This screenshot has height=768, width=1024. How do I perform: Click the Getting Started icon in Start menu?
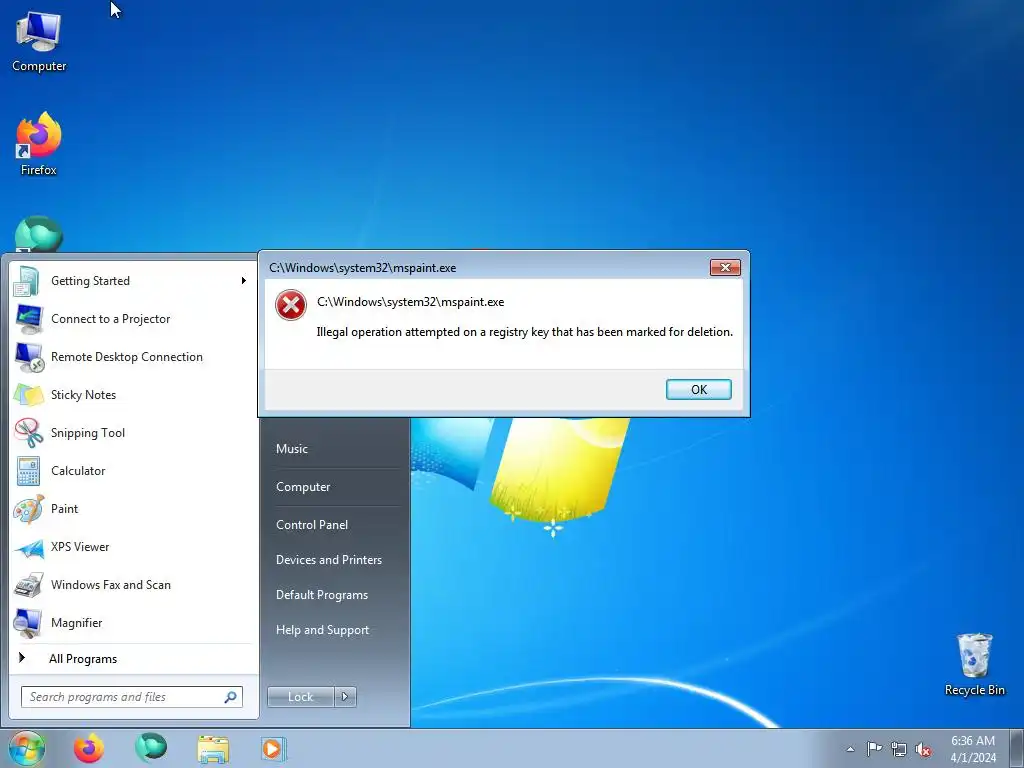click(27, 281)
